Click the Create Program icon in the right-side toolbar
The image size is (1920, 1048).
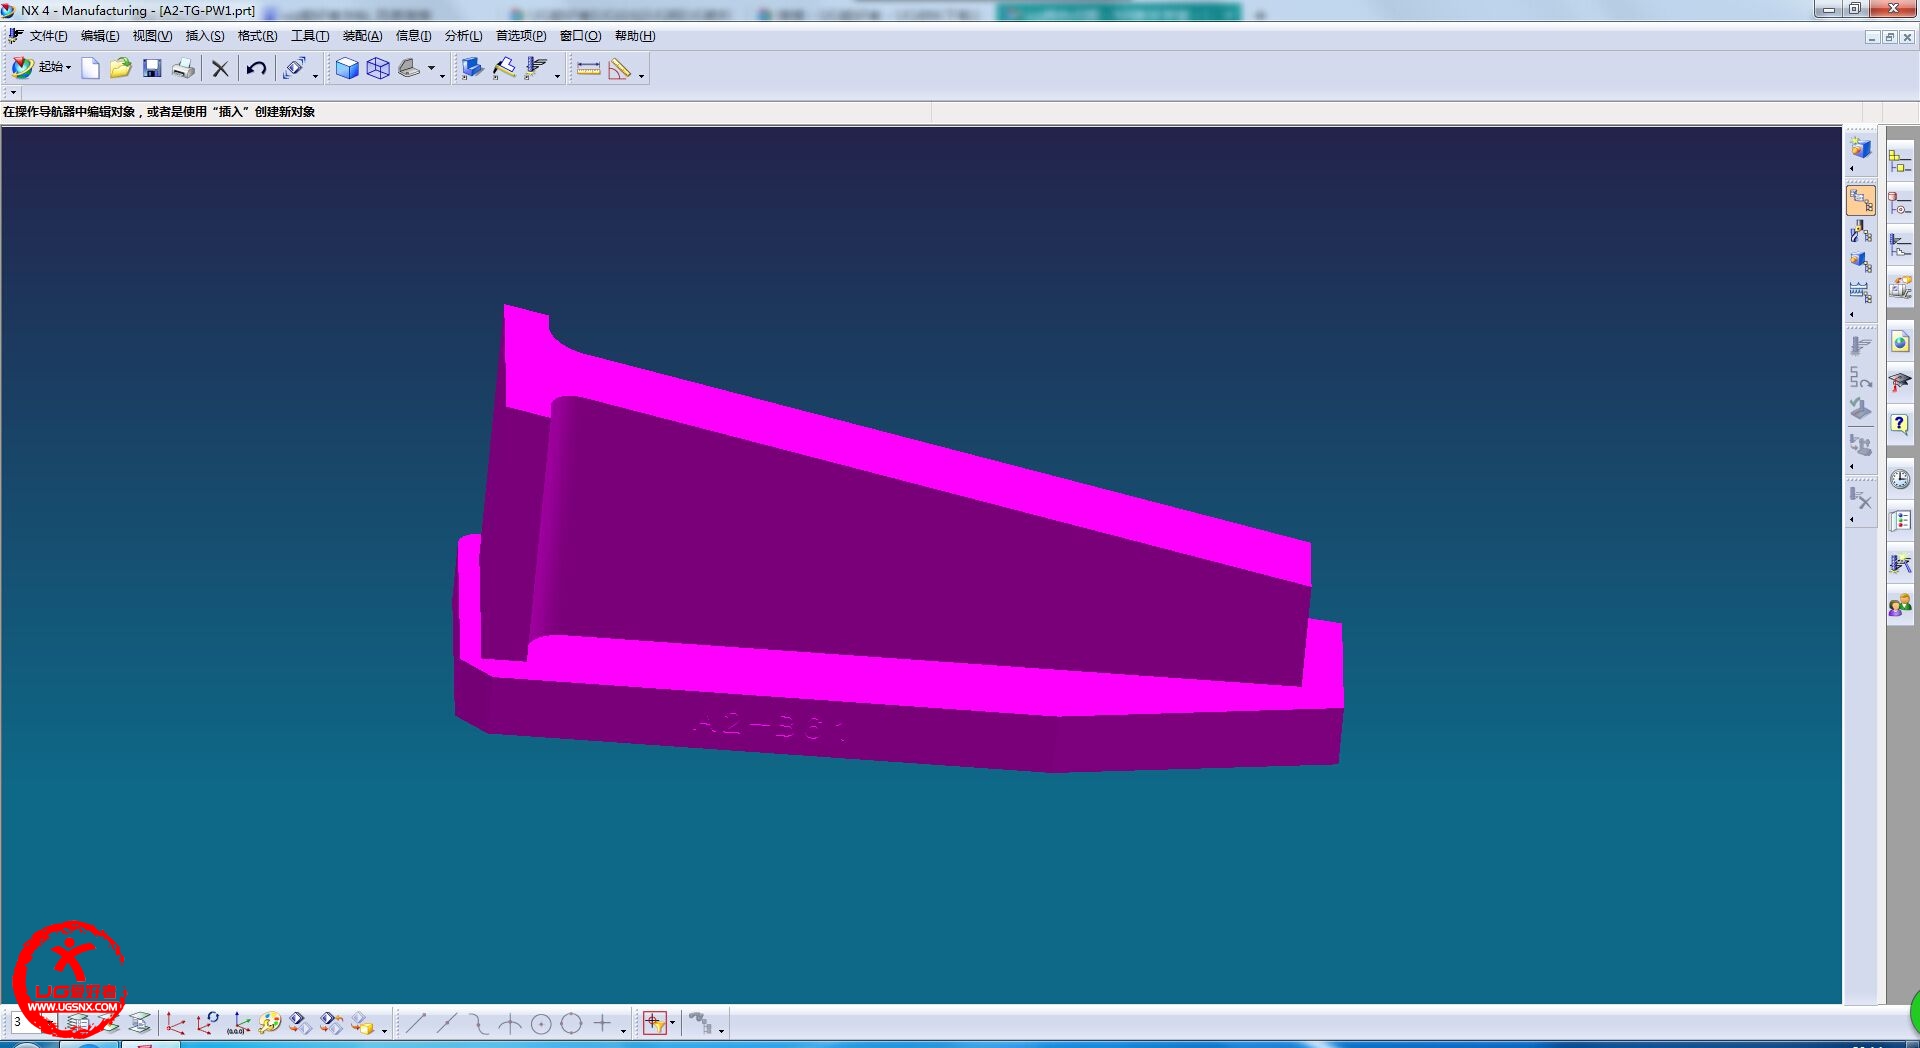pyautogui.click(x=1860, y=149)
